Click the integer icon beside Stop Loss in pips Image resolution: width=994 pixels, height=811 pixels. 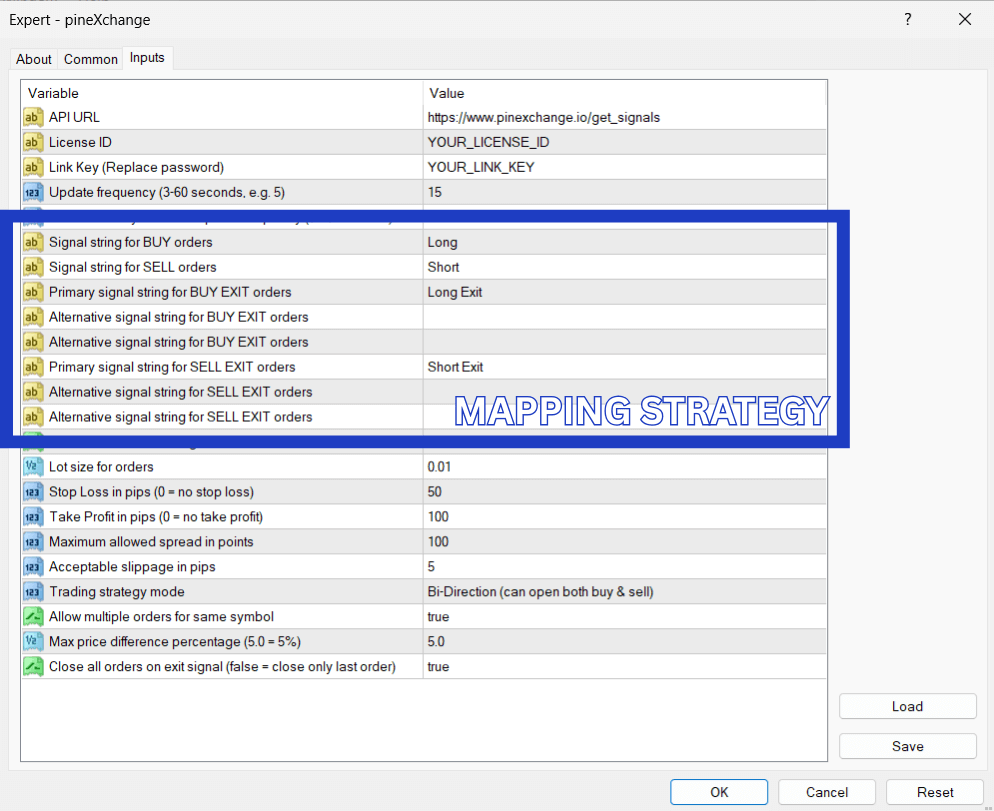tap(32, 492)
